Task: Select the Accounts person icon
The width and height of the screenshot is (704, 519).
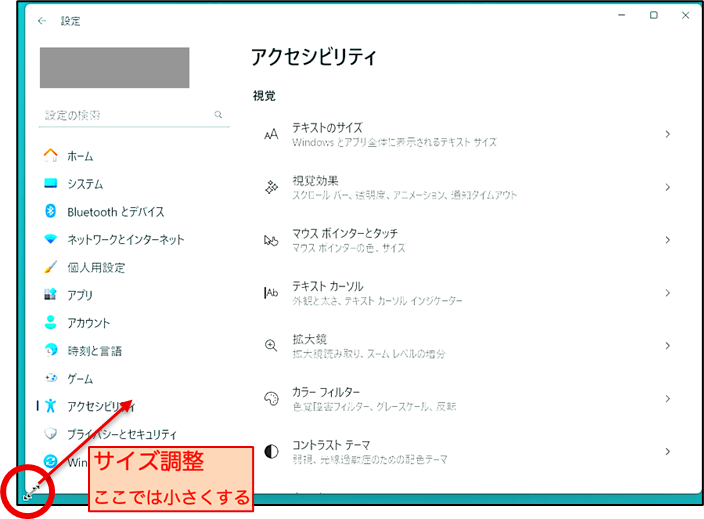Action: (51, 323)
